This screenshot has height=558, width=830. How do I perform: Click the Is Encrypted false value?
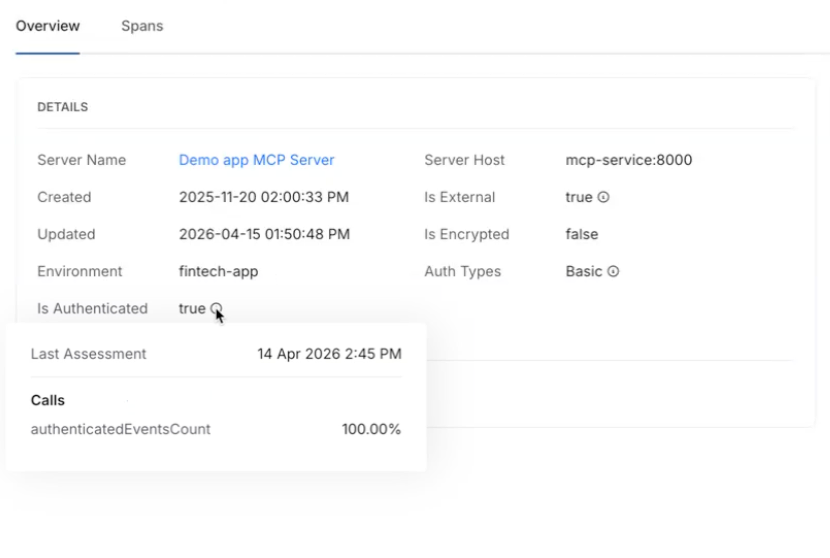point(582,234)
